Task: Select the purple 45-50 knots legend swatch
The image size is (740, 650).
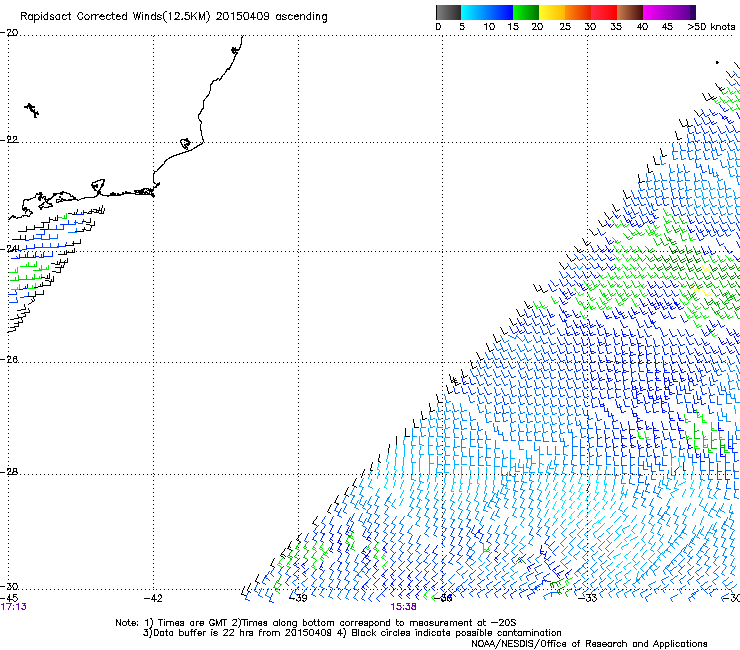Action: [682, 12]
